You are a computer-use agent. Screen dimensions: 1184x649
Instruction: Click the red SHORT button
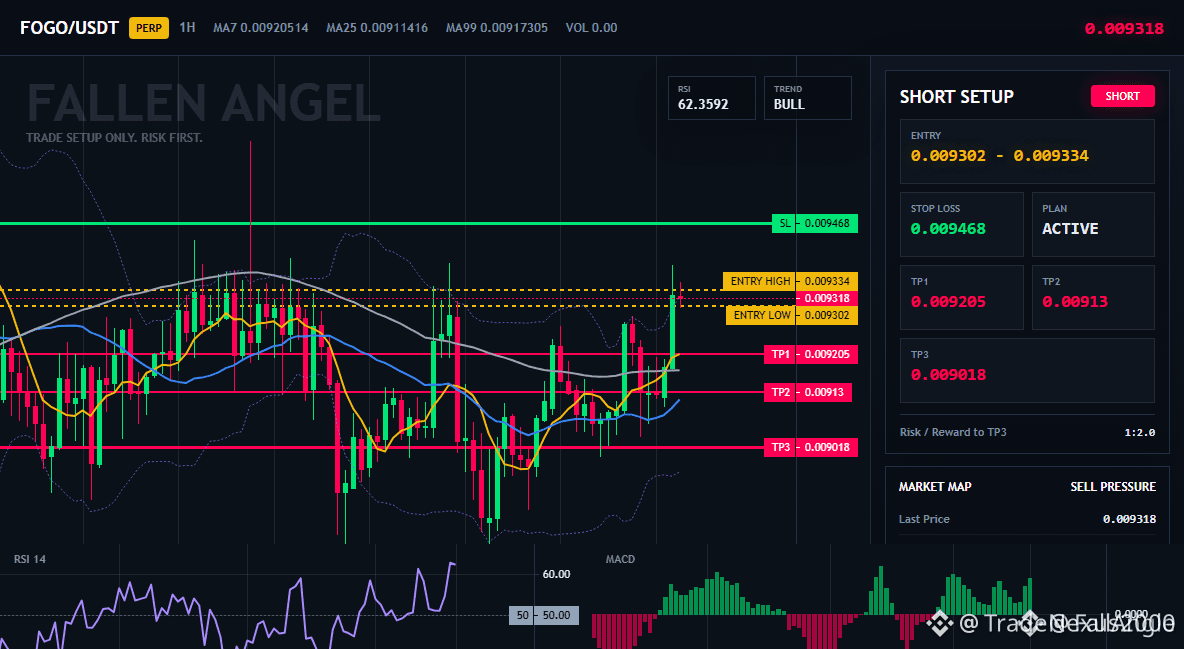[x=1122, y=96]
